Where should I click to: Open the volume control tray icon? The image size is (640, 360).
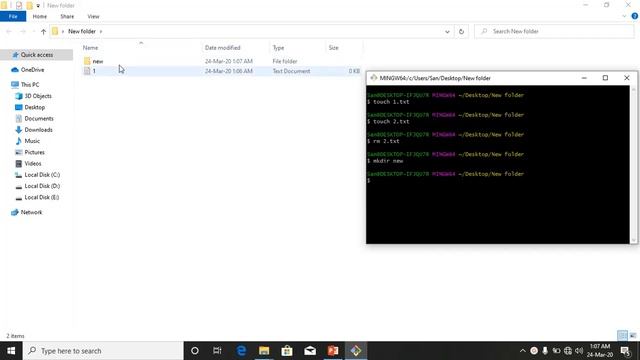[579, 351]
